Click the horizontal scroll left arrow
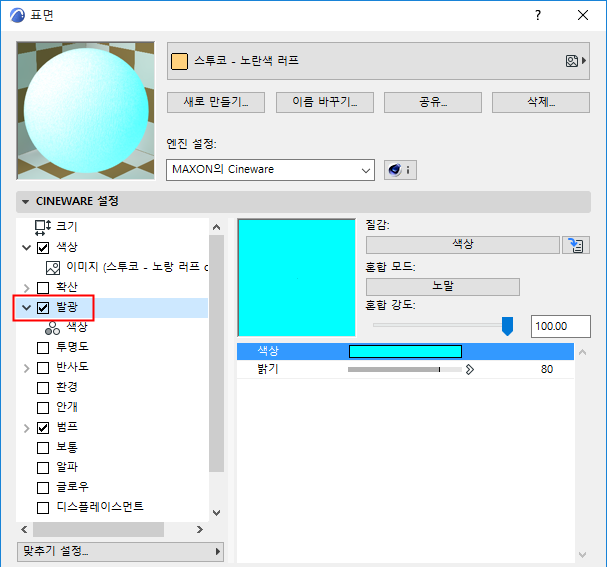607x567 pixels. (x=24, y=529)
